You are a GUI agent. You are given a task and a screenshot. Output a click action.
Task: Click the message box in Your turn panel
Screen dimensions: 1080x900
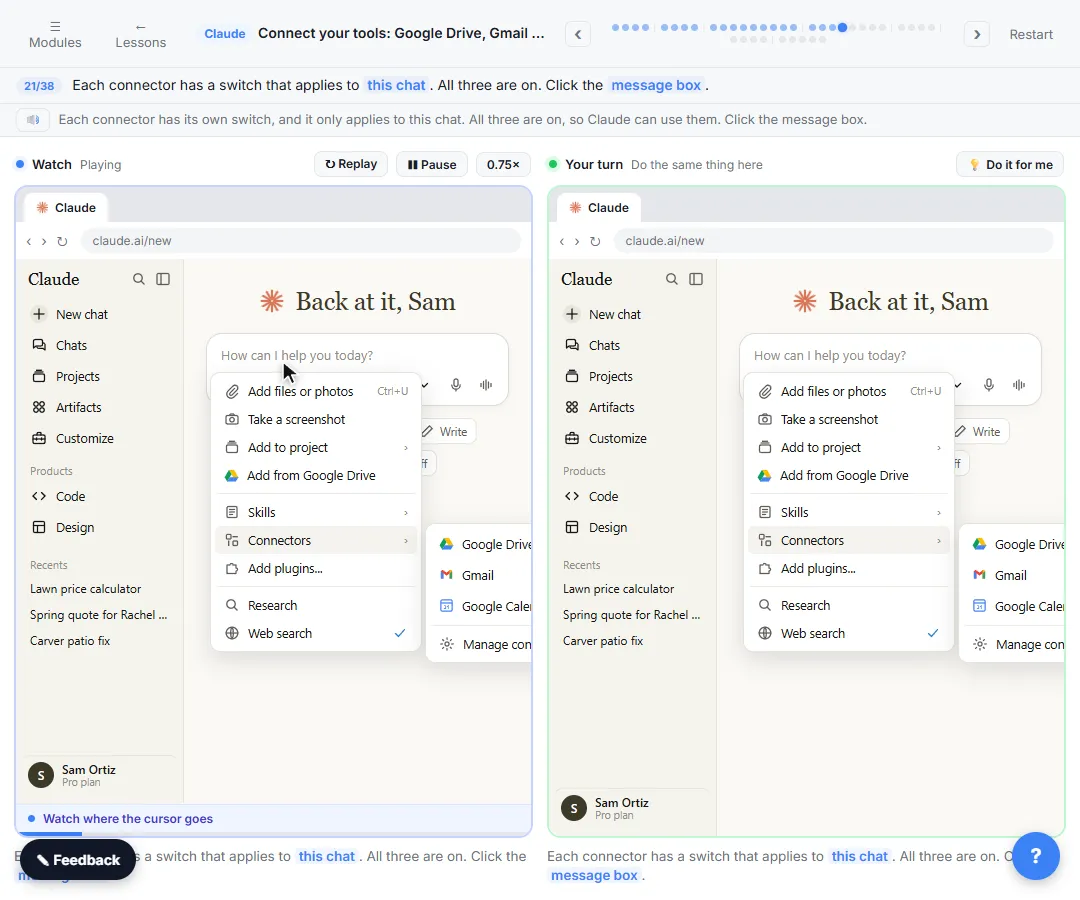tap(890, 355)
